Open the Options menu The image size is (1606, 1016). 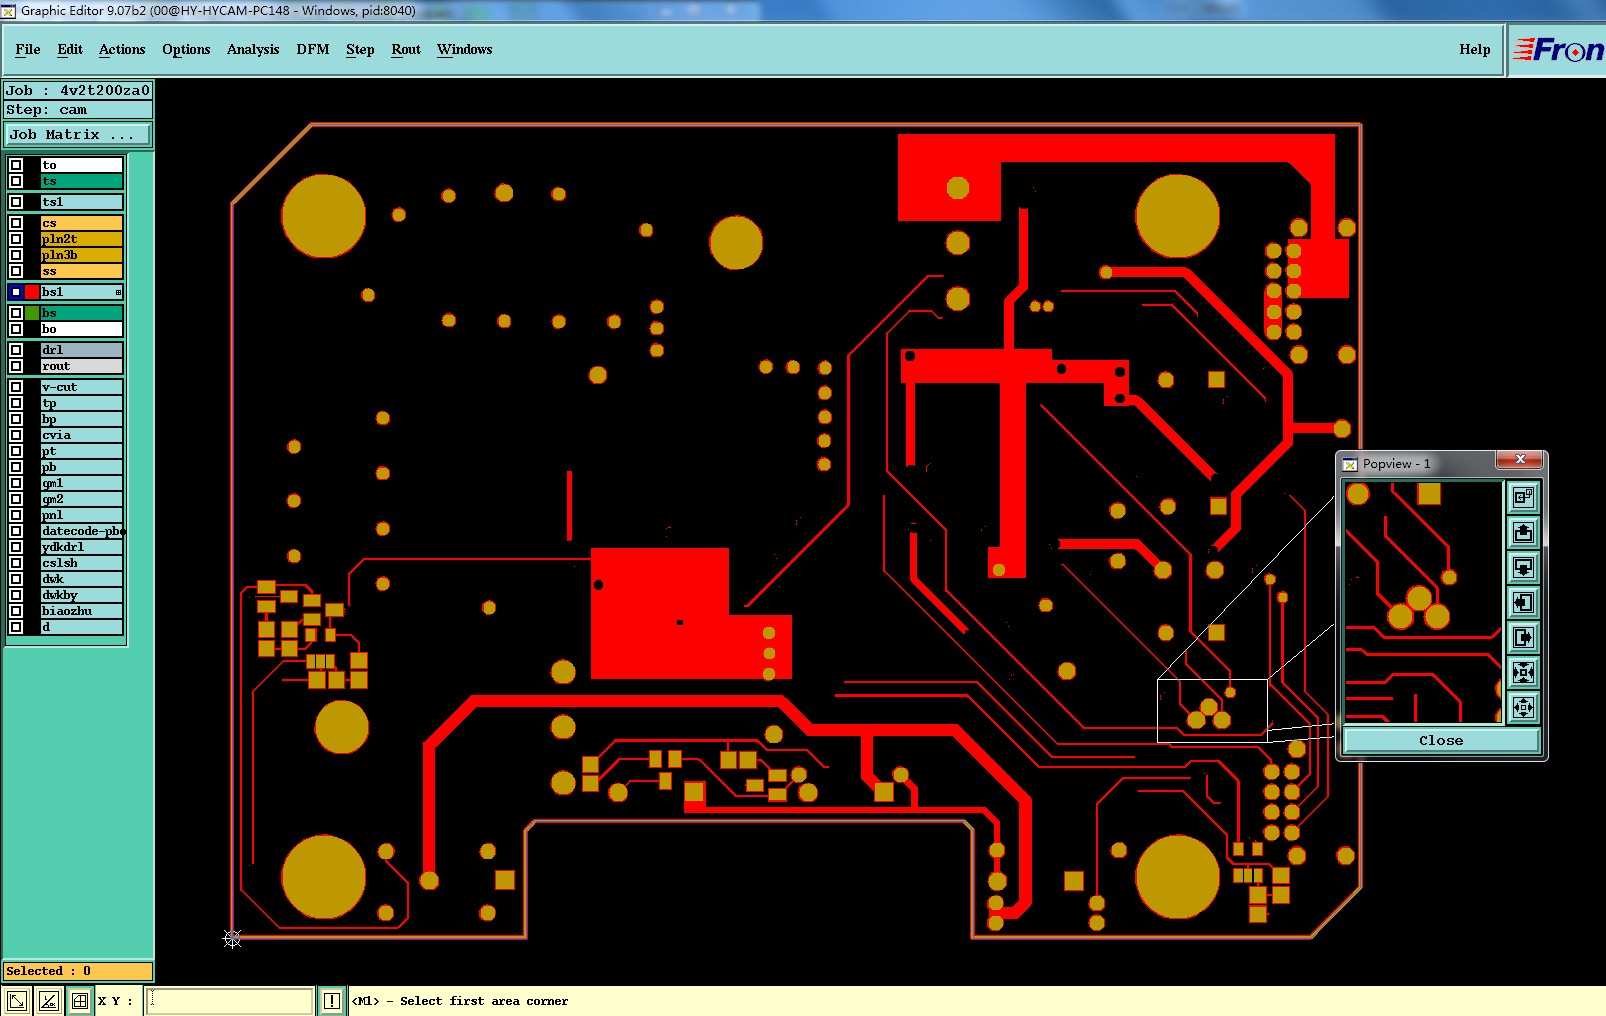click(x=186, y=49)
